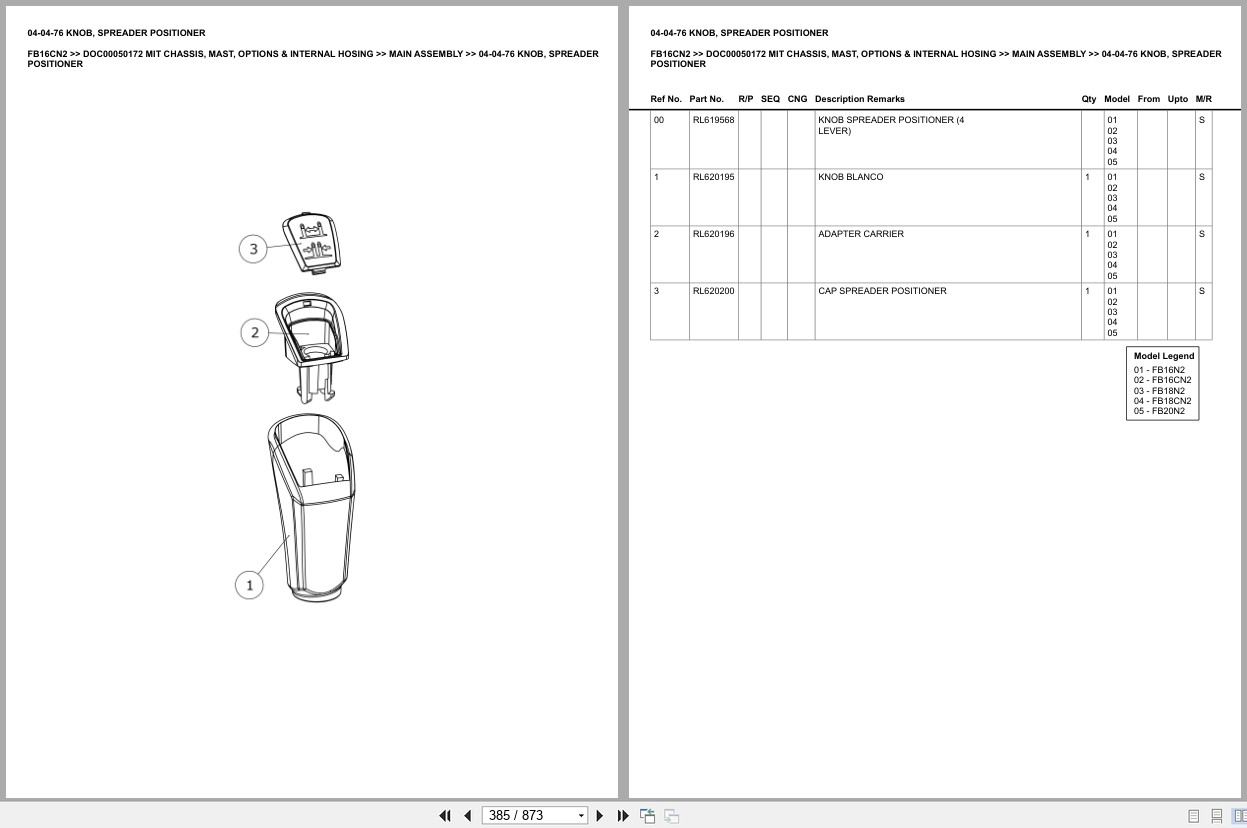Click the KNOB SPREADER POSITIONER (4 LEVER) description
1247x828 pixels.
[891, 125]
